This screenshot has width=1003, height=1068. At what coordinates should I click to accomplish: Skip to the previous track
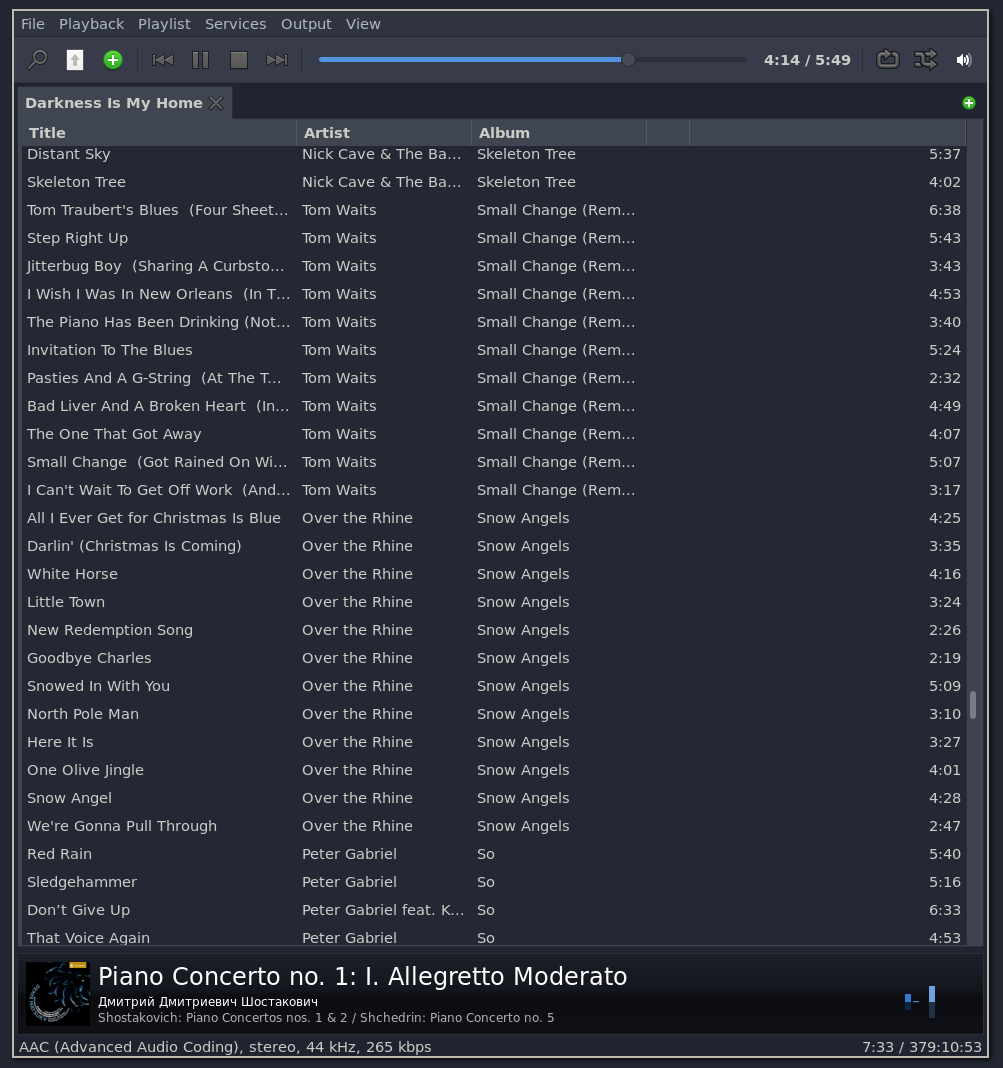163,60
